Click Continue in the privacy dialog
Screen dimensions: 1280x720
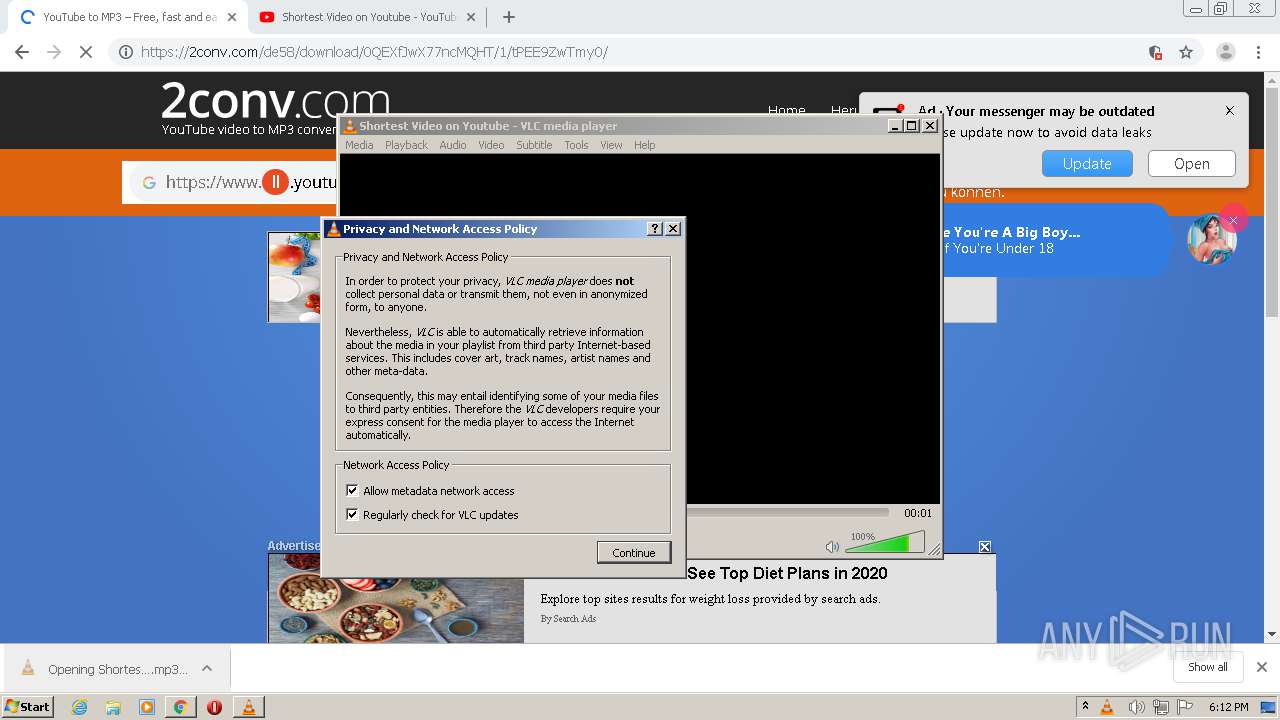[634, 553]
